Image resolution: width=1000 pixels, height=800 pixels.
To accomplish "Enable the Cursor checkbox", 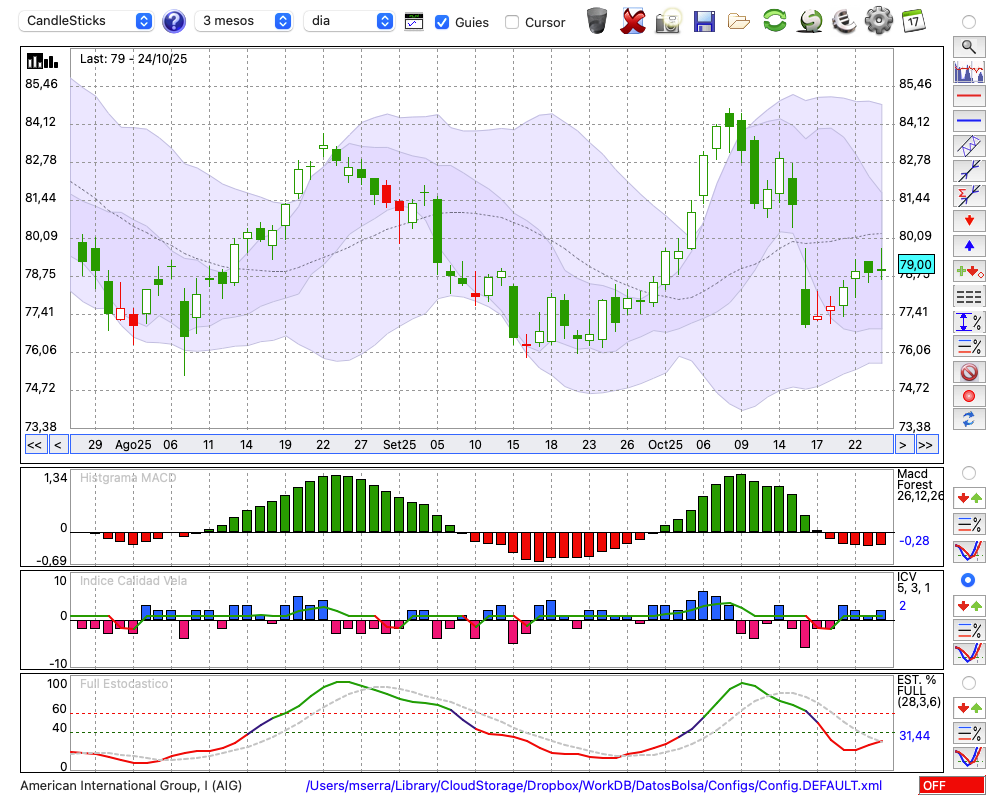I will click(x=511, y=22).
